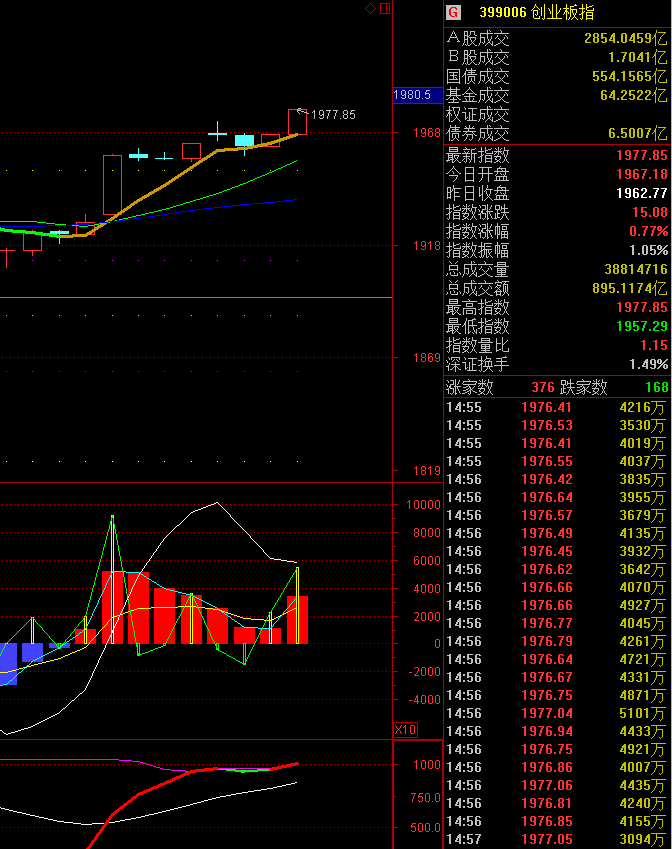This screenshot has width=672, height=849.
Task: Click the 今日开盘 value 1967.18
Action: click(x=642, y=174)
